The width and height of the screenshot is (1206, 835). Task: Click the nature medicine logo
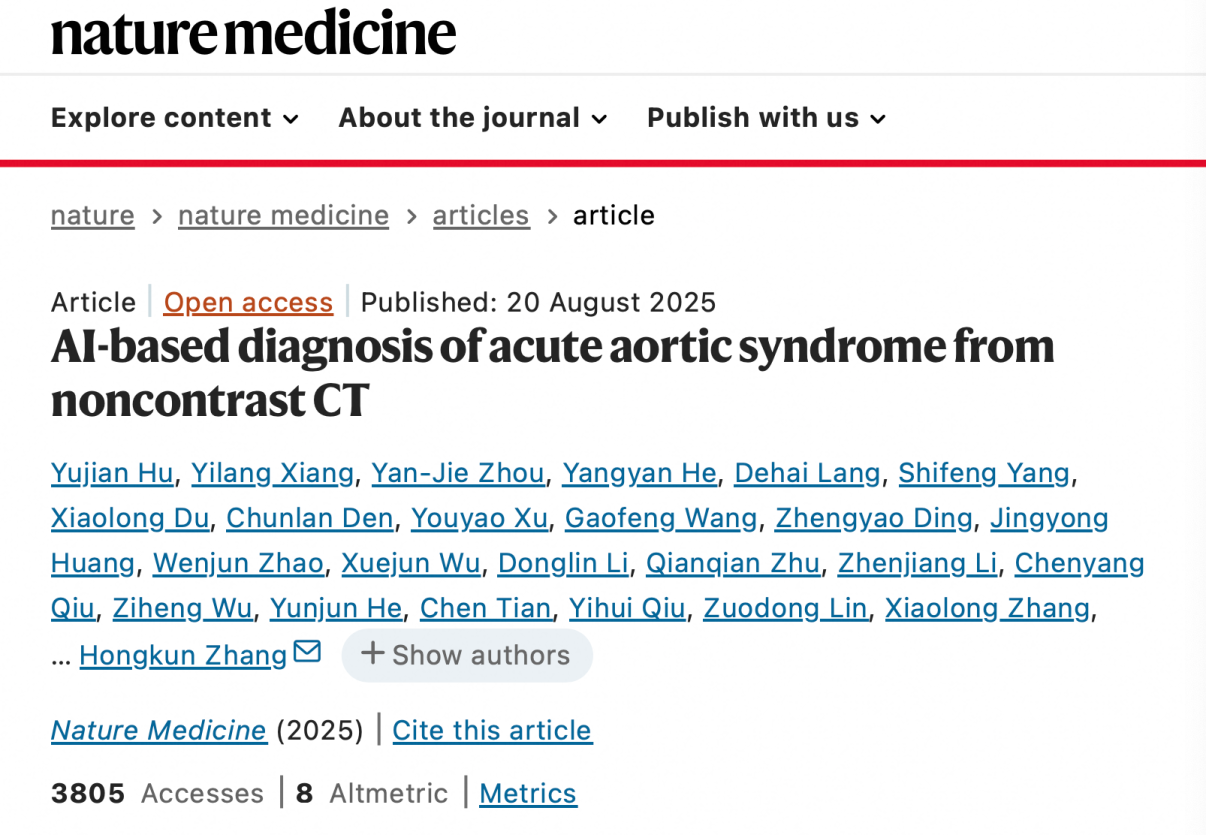[x=254, y=33]
